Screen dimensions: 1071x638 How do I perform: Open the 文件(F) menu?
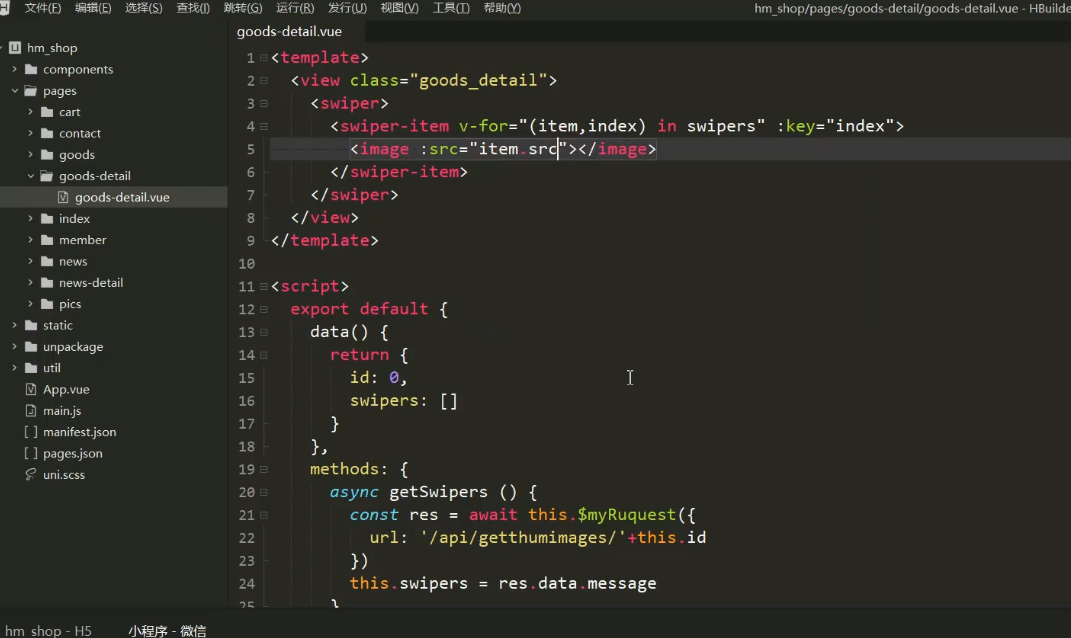coord(42,8)
